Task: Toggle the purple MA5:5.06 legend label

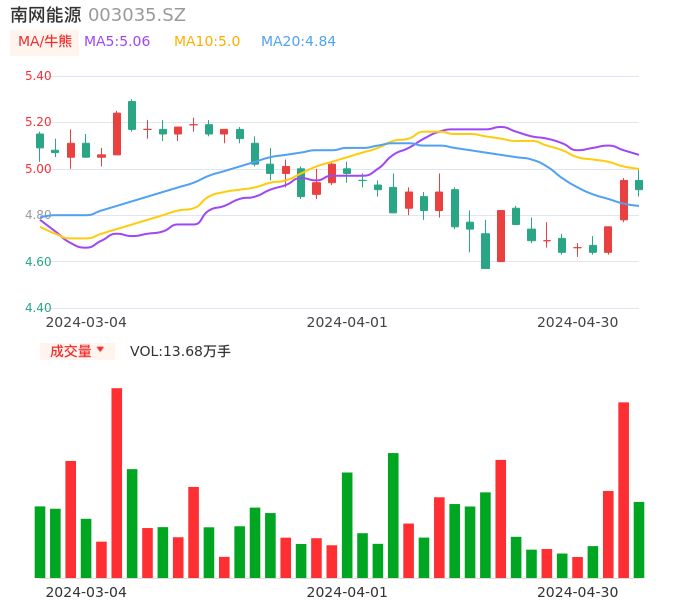Action: click(x=117, y=42)
